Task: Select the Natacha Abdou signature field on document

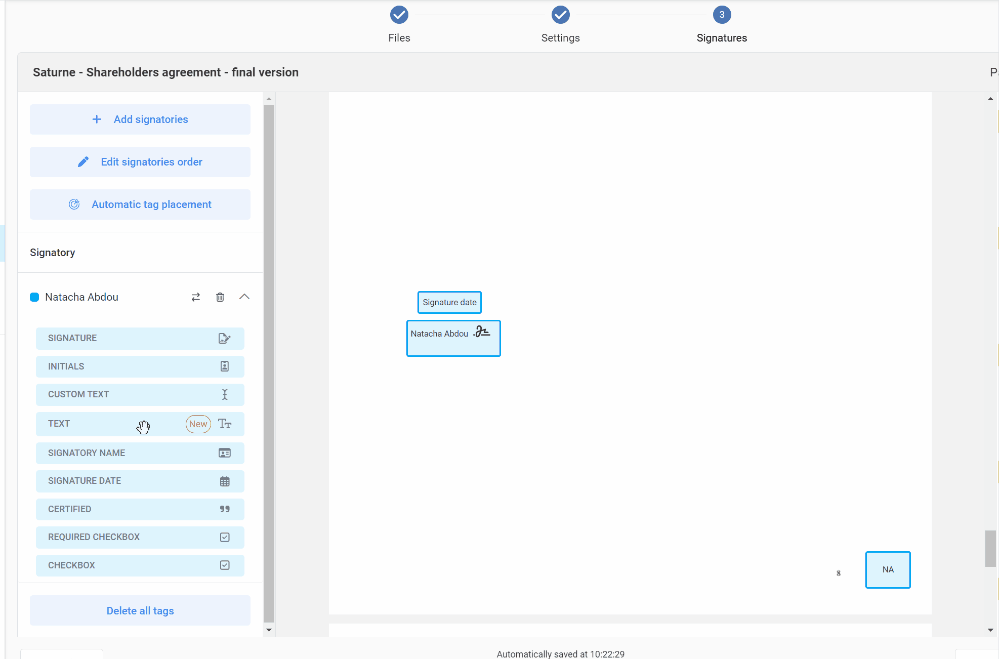Action: pos(453,338)
